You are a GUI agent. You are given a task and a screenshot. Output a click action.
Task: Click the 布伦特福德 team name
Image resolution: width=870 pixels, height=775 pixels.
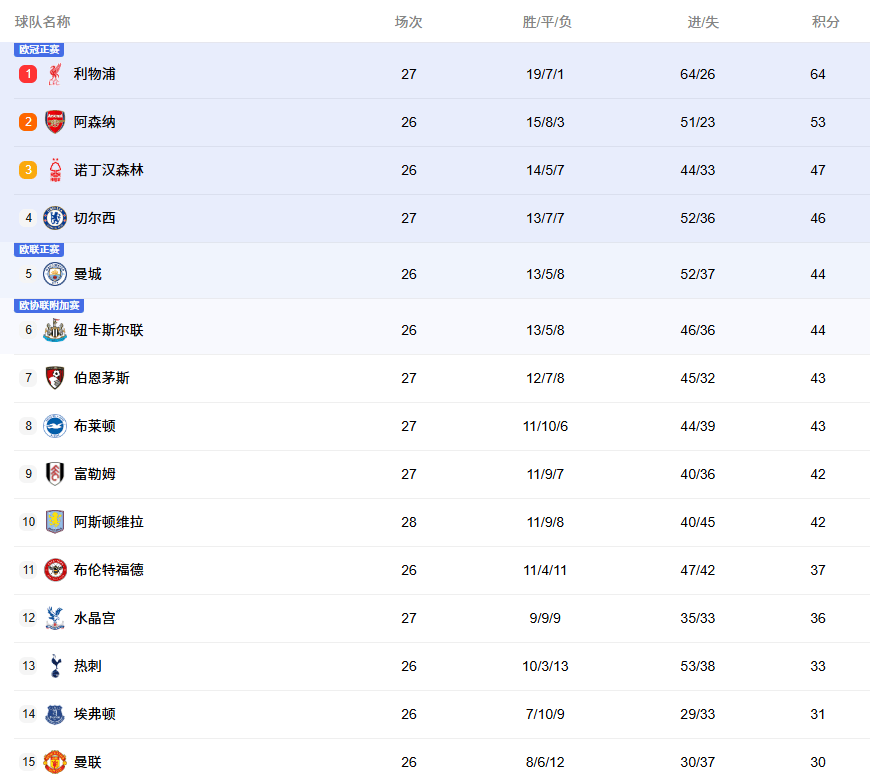(x=108, y=570)
